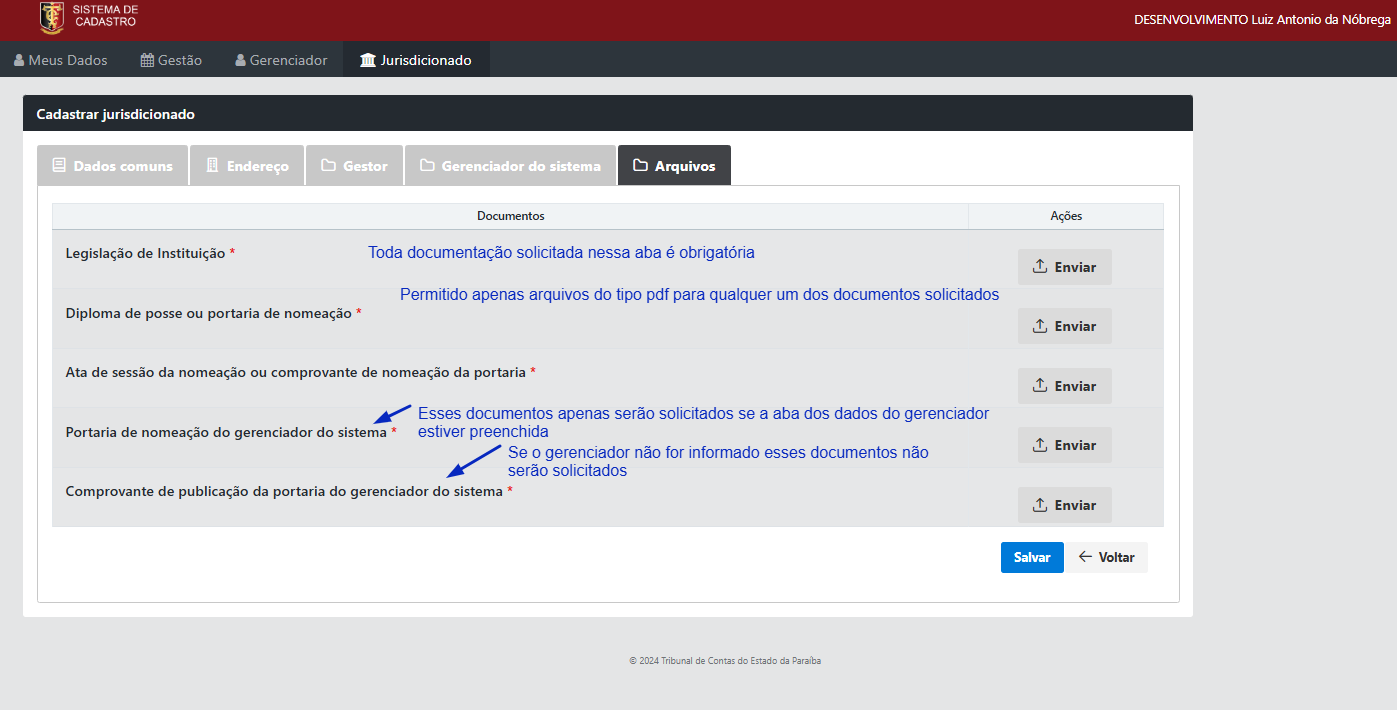This screenshot has width=1397, height=710.
Task: Open the Meus Dados menu
Action: coord(61,60)
